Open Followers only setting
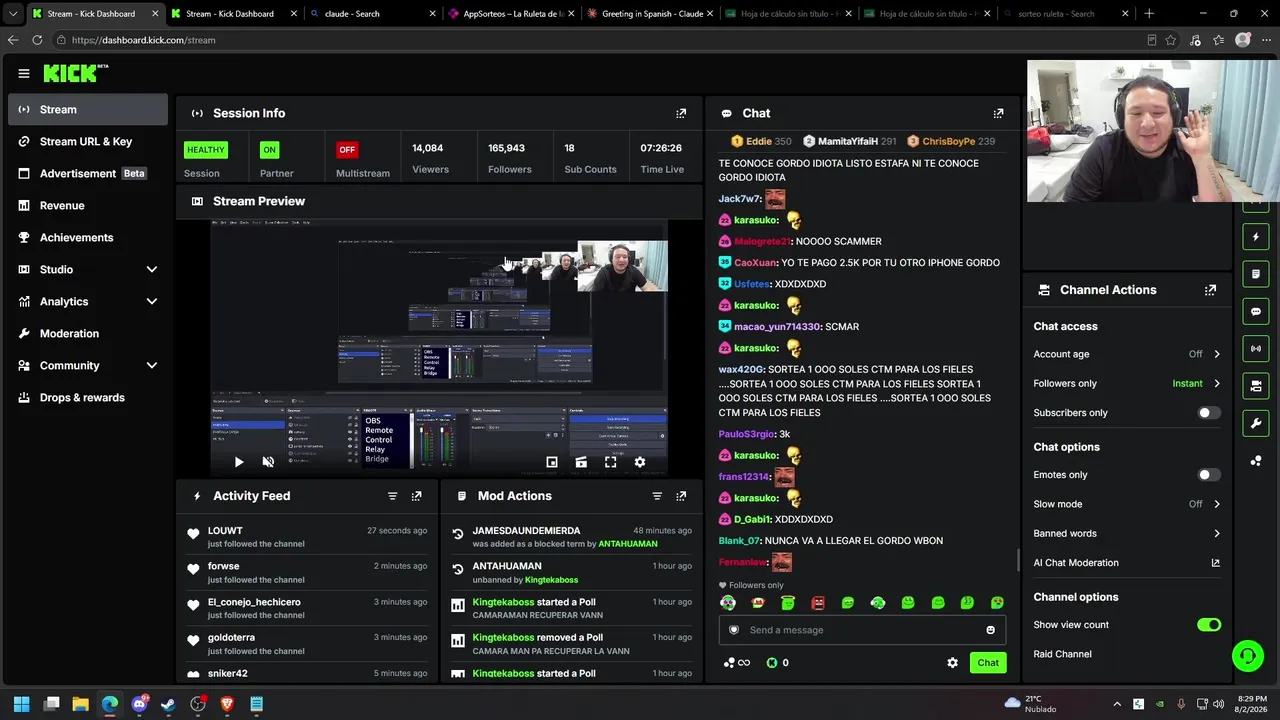 [x=1127, y=383]
